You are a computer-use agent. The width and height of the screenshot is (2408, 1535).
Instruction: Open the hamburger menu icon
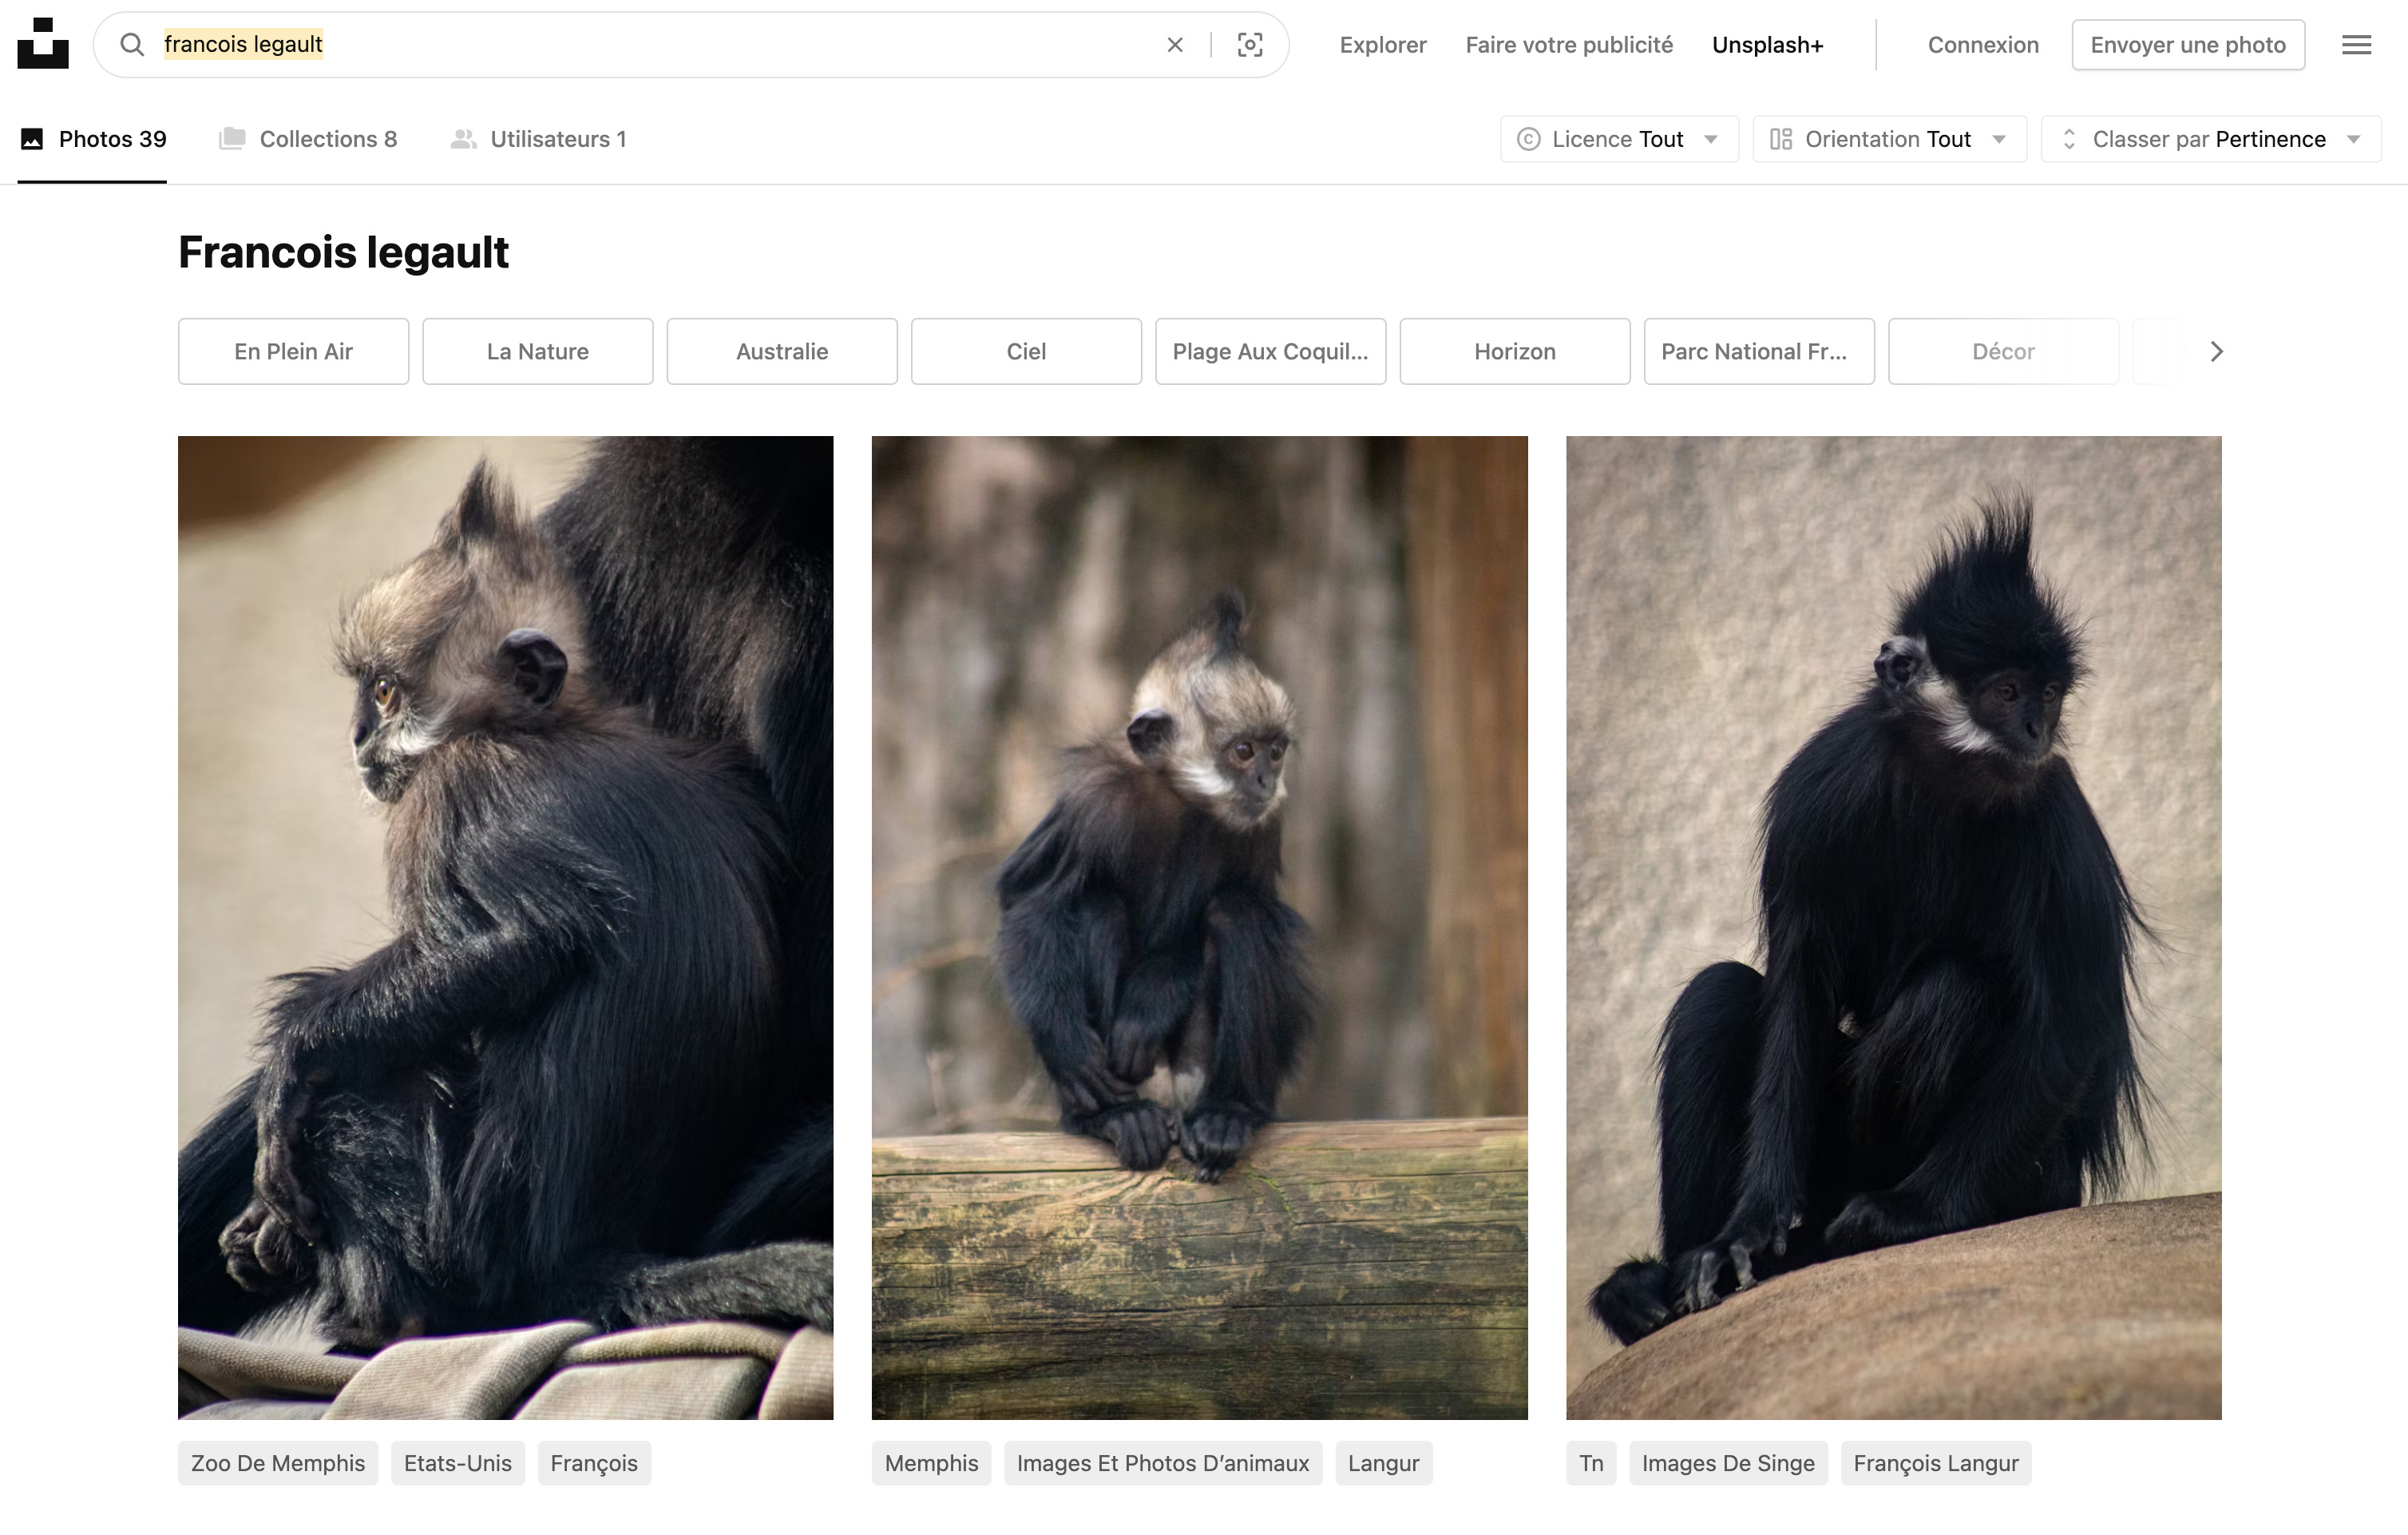2357,44
